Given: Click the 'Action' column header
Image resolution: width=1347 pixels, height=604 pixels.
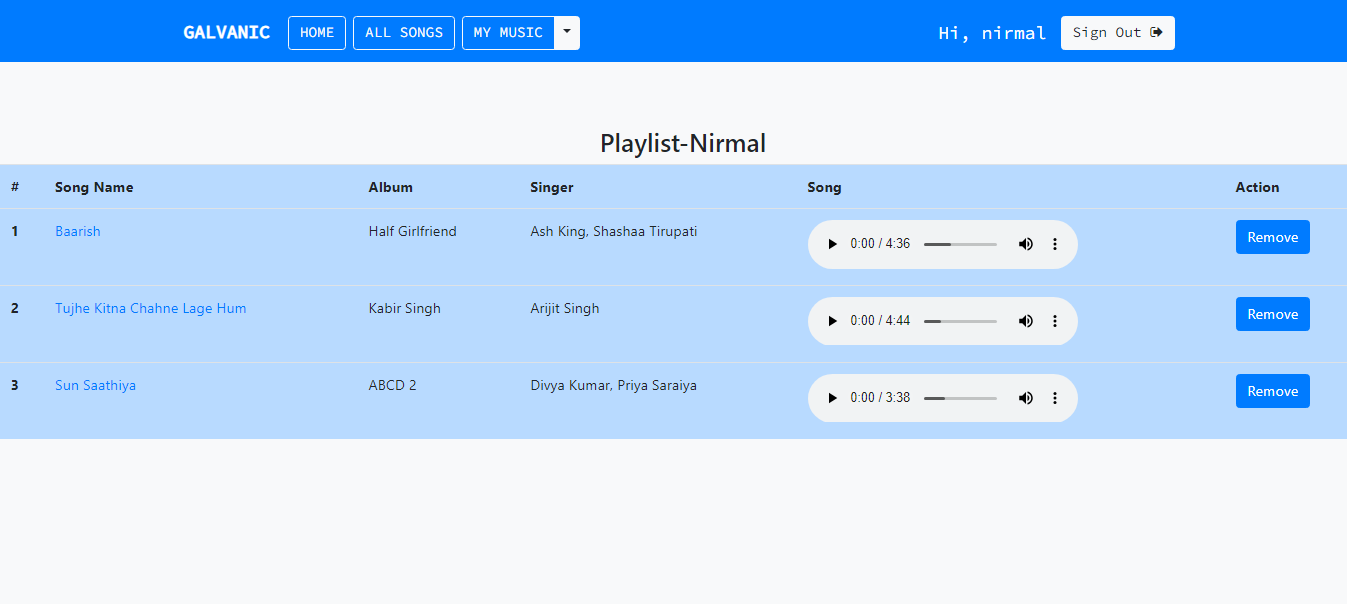Looking at the screenshot, I should click(x=1258, y=187).
